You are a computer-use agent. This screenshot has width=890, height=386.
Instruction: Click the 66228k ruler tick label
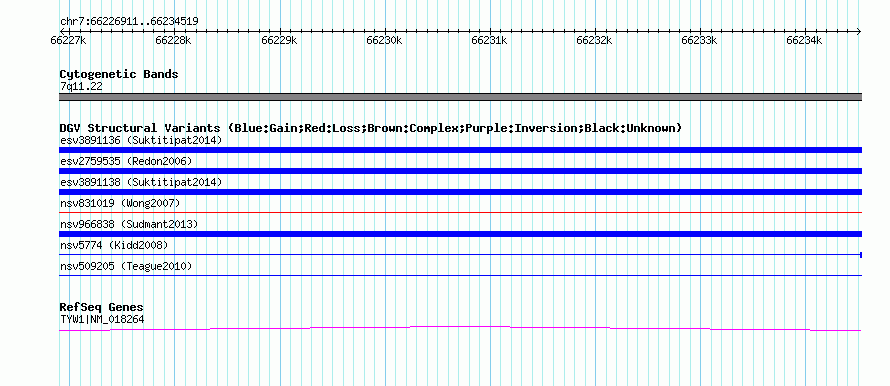click(173, 40)
